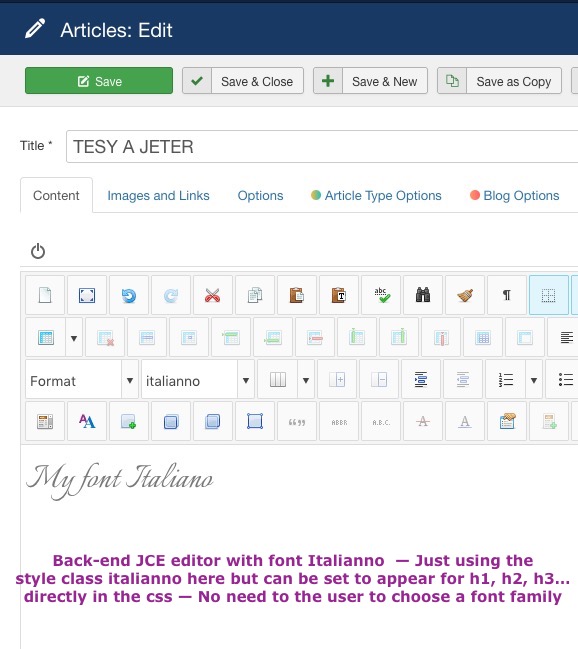This screenshot has width=578, height=649.
Task: Click the ABBR abbreviation icon
Action: click(339, 421)
